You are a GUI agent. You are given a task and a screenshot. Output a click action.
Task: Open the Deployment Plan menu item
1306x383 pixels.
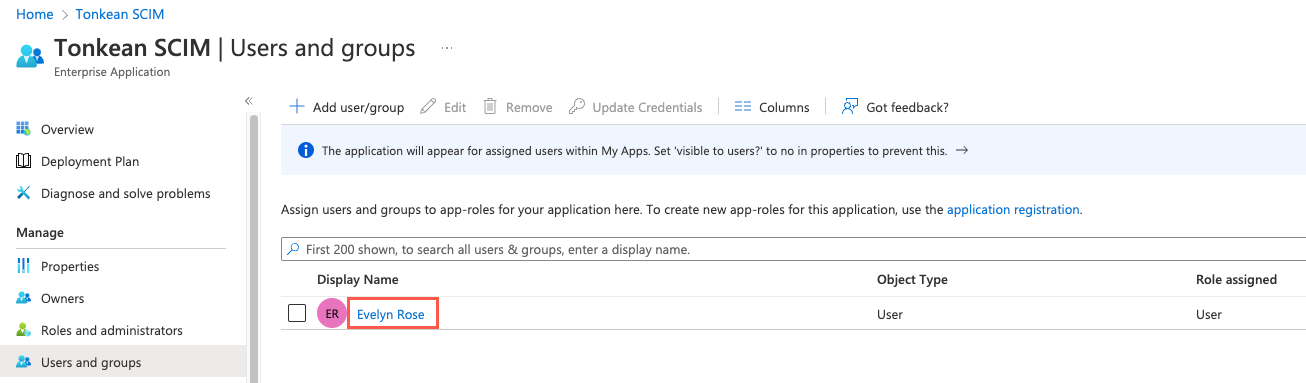(90, 161)
